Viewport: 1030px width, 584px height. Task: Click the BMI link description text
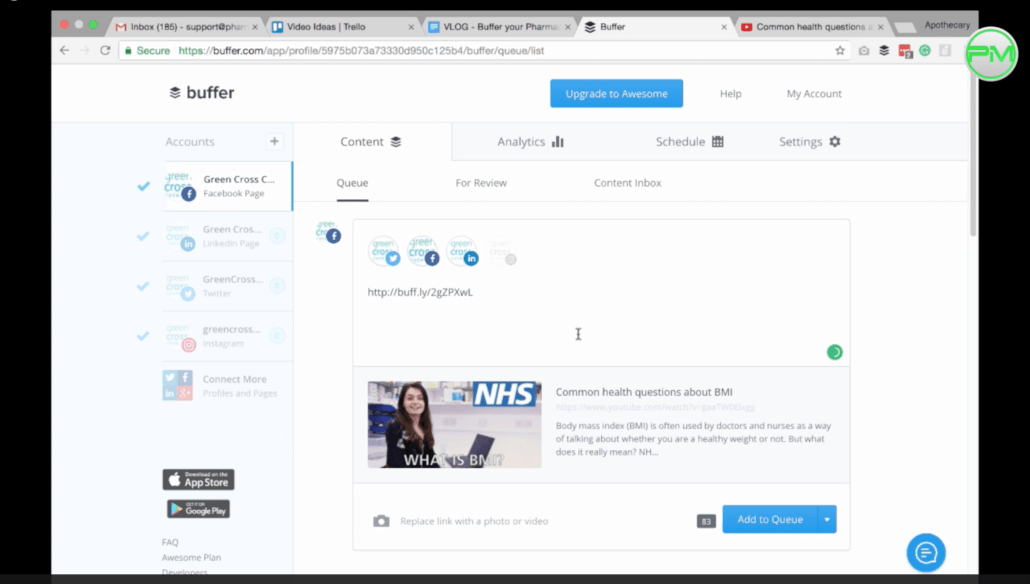tap(694, 439)
